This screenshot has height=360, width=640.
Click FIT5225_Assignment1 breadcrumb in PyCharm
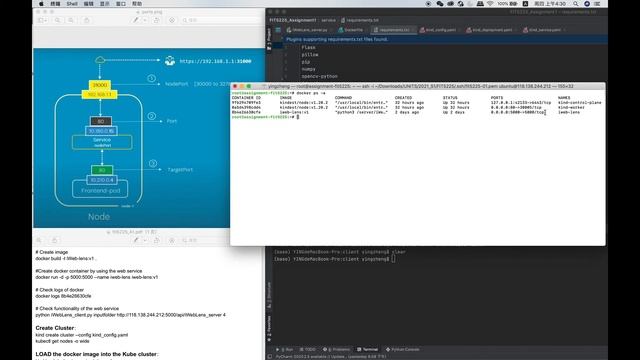pos(293,20)
